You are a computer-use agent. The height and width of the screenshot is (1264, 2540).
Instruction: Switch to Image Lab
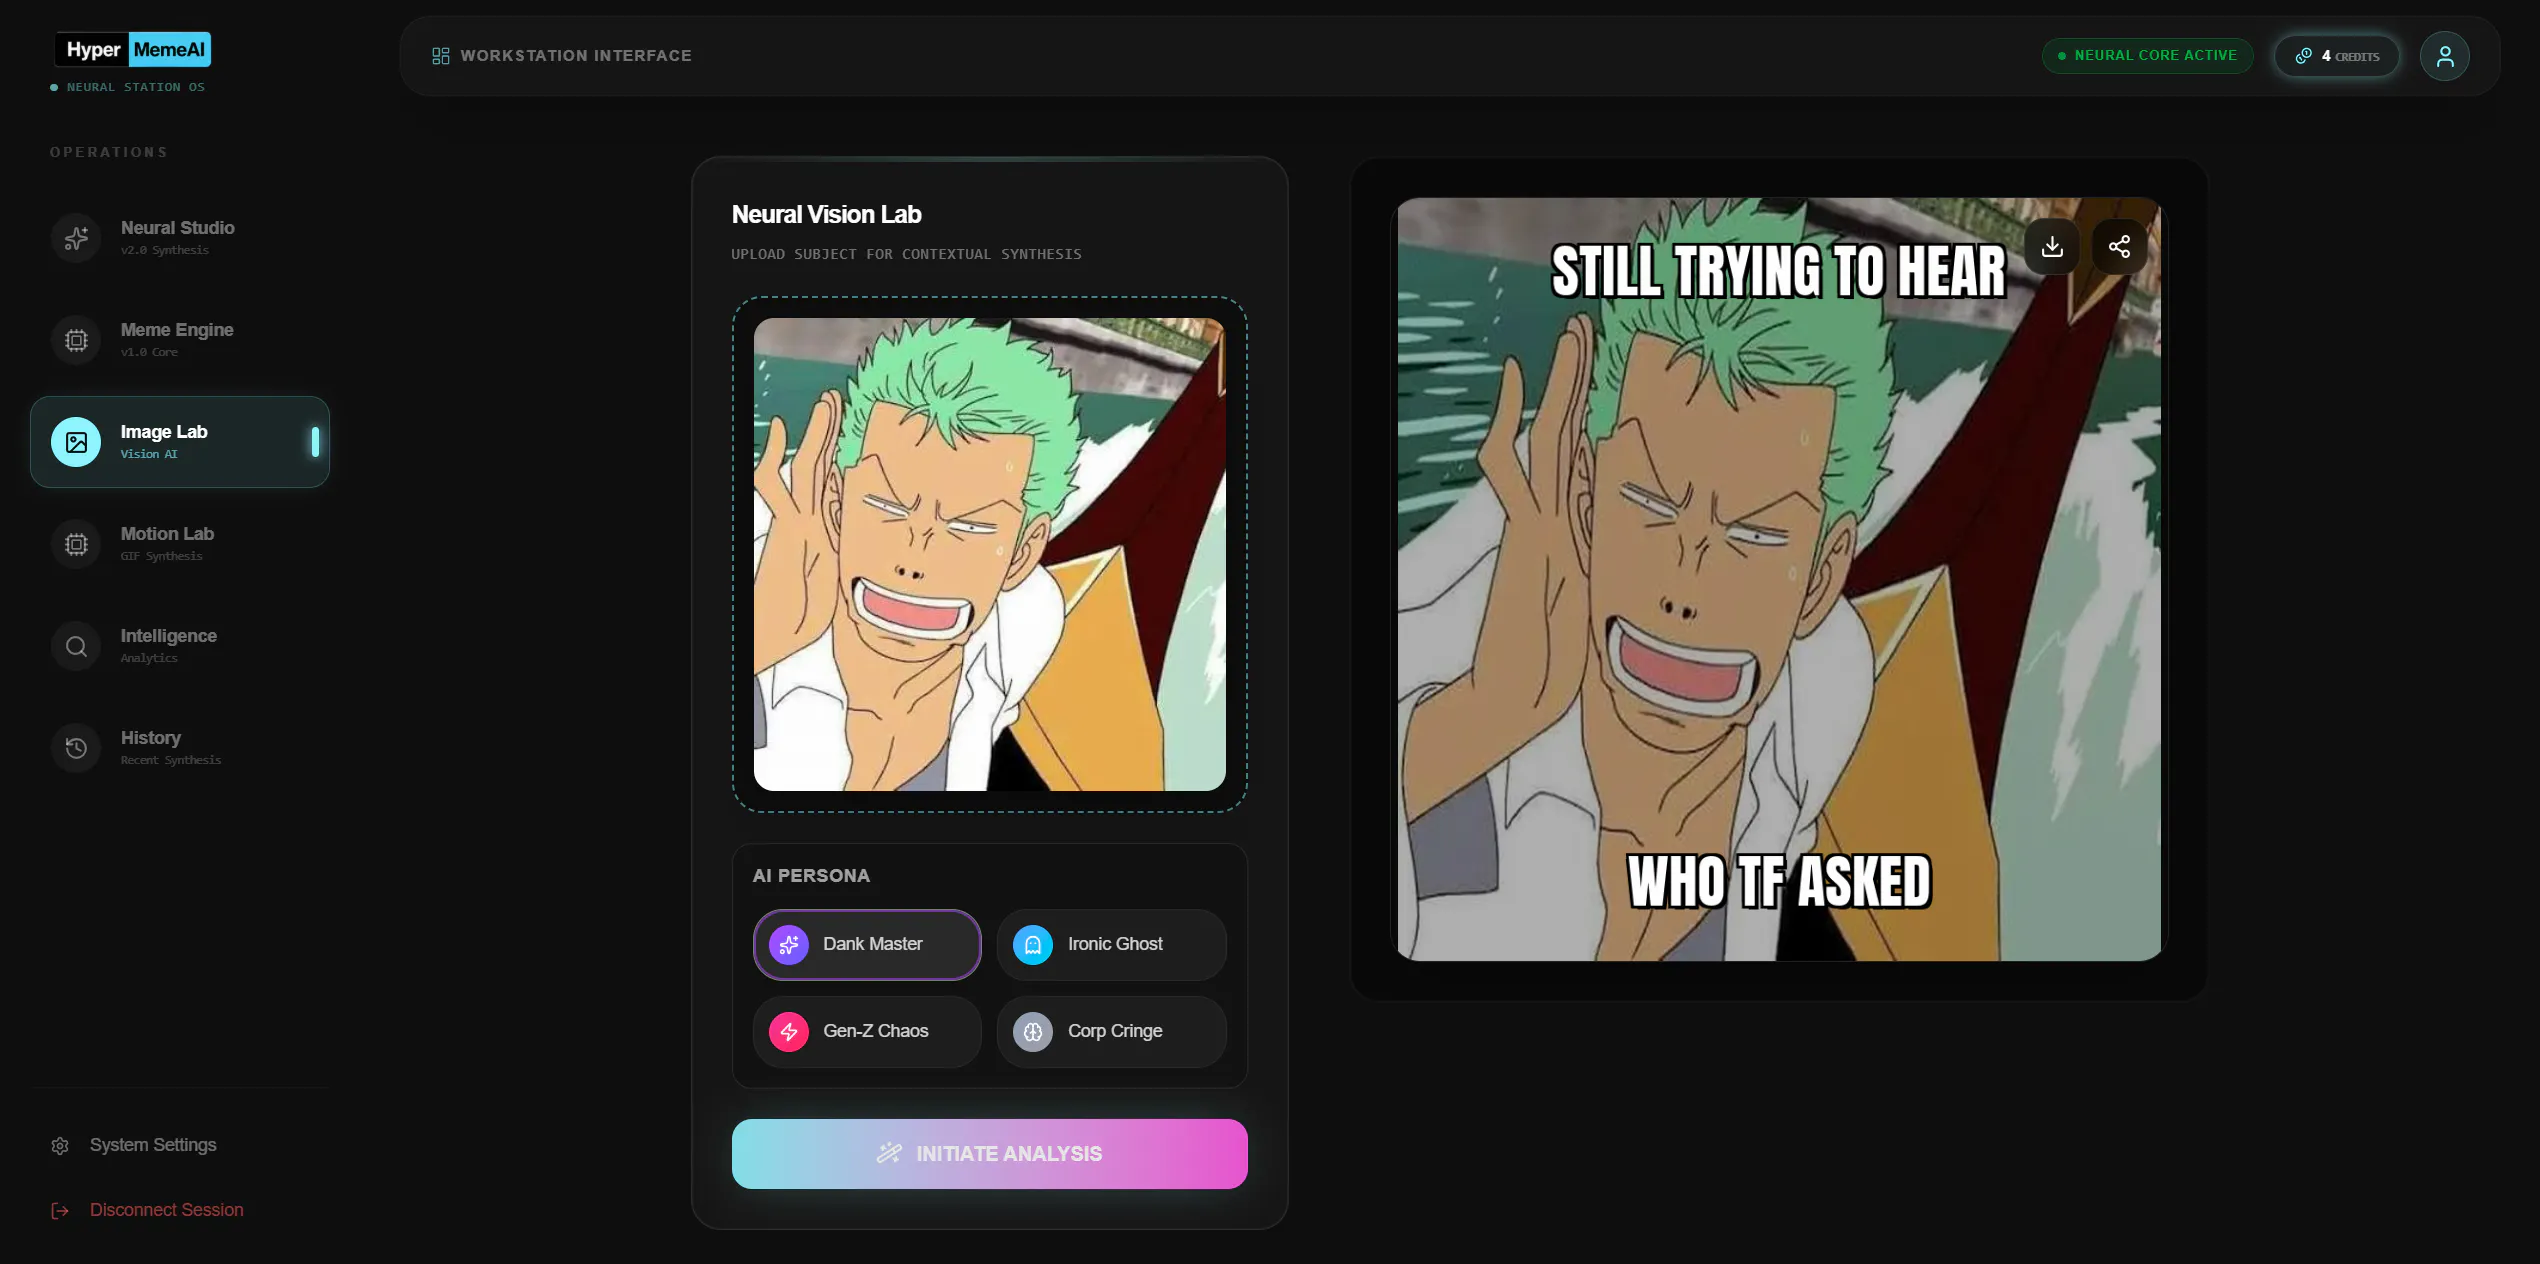click(x=180, y=442)
